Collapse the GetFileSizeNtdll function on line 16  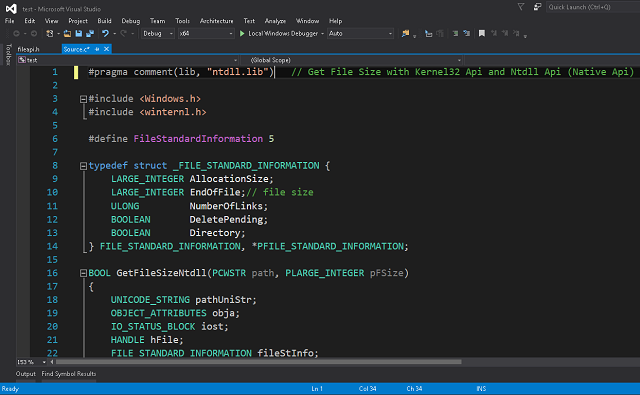point(83,273)
